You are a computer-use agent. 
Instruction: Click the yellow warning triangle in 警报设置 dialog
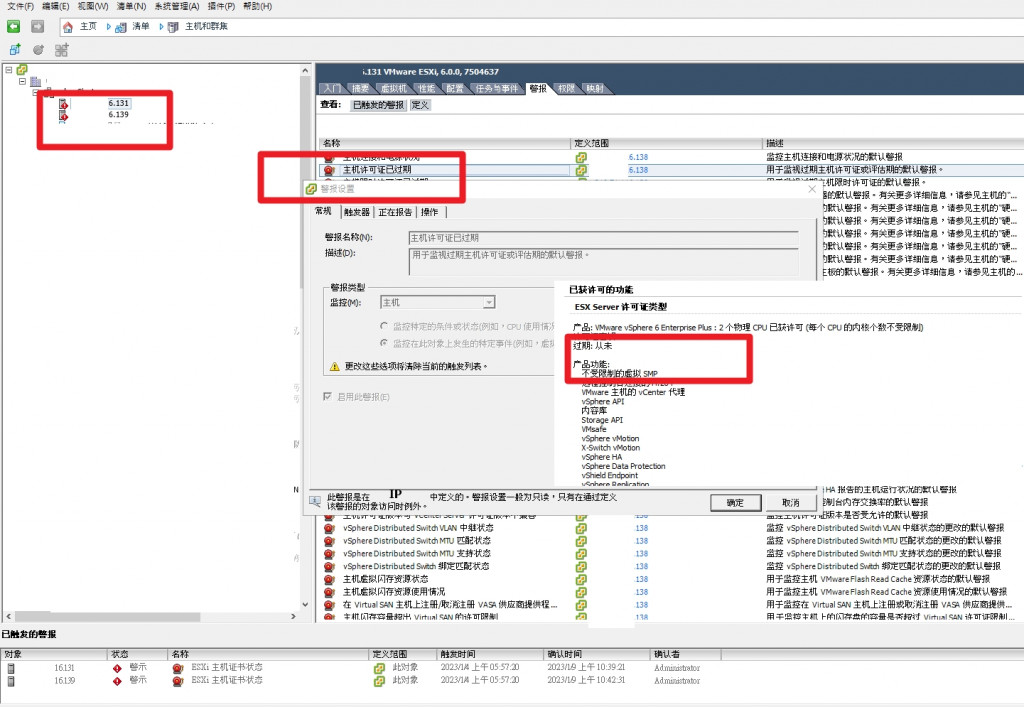coord(334,366)
